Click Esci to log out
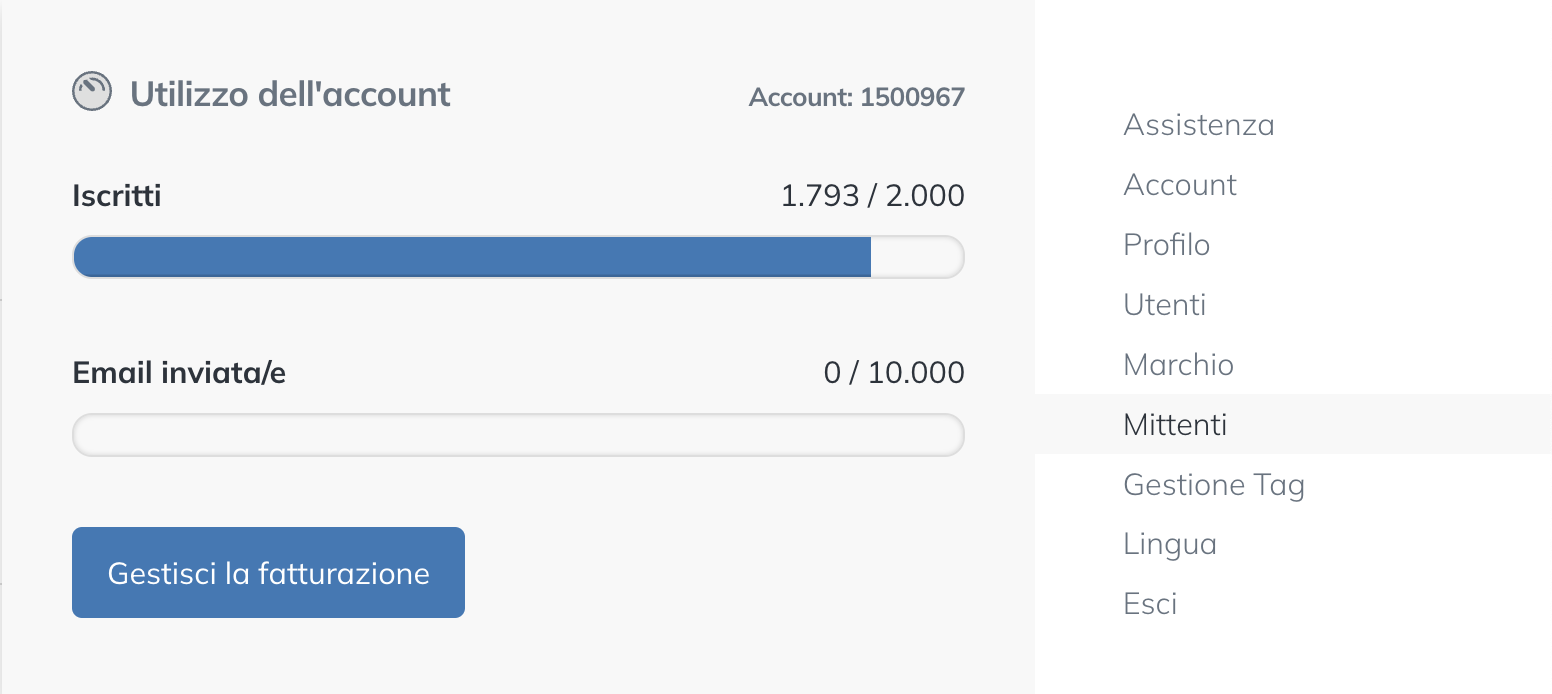Screen dimensions: 1552x694 1150,604
